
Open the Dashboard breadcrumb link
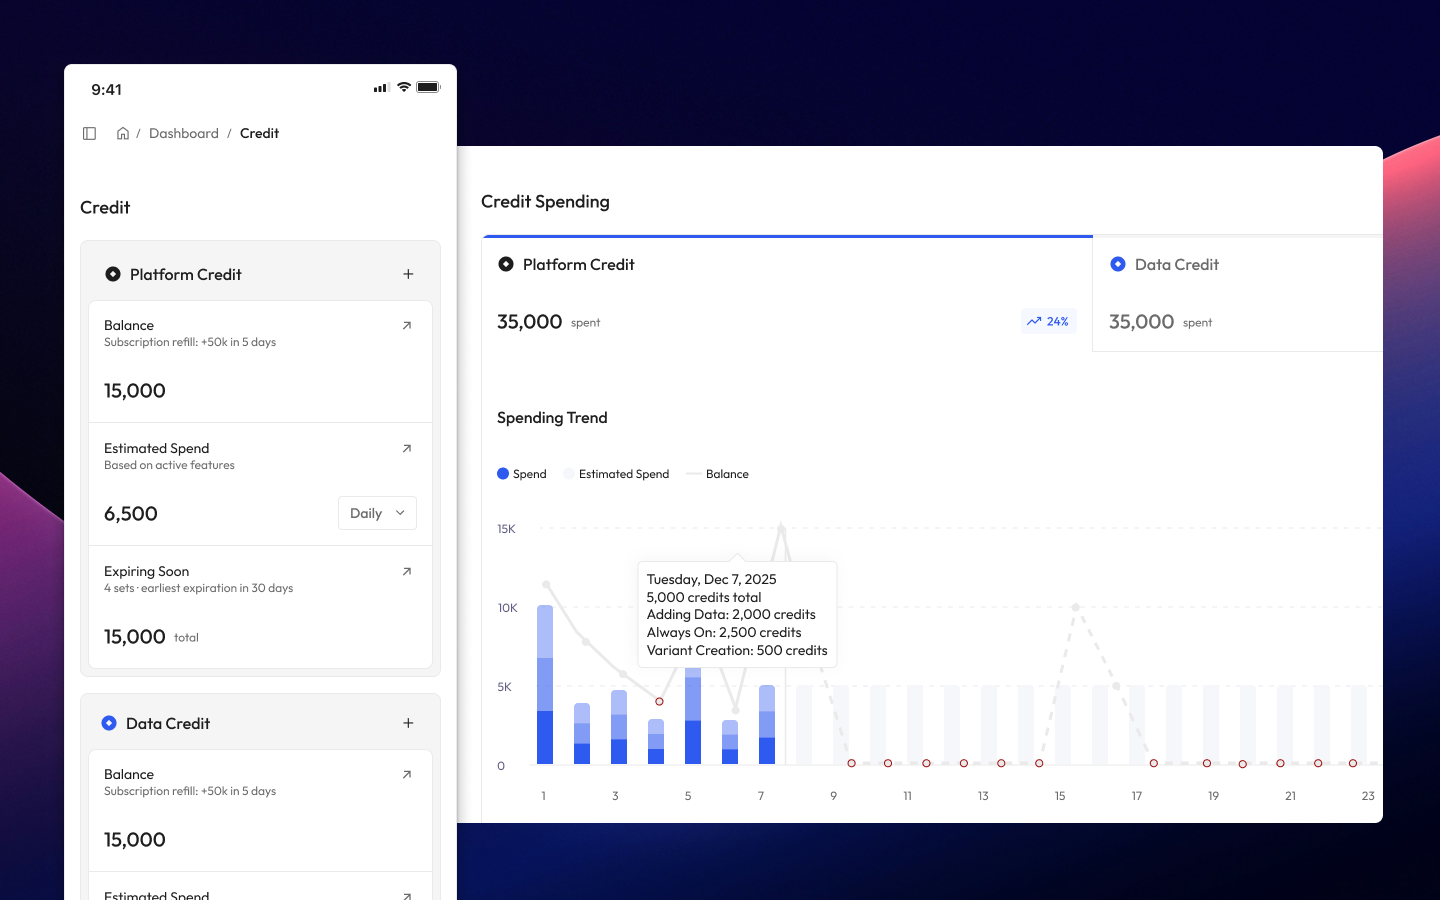pos(184,133)
